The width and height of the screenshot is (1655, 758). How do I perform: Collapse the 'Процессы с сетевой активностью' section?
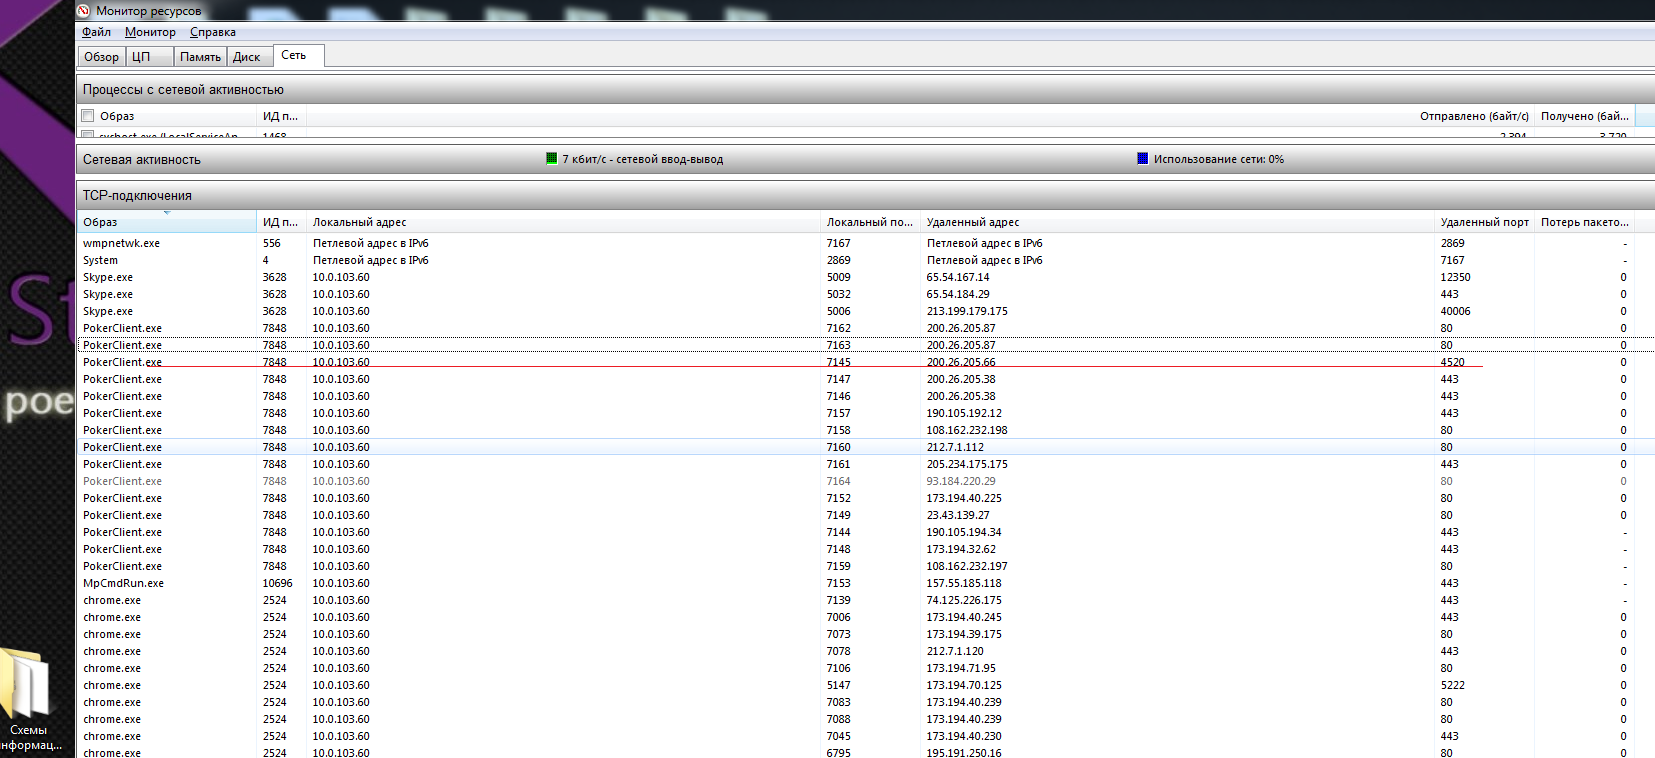click(x=866, y=90)
